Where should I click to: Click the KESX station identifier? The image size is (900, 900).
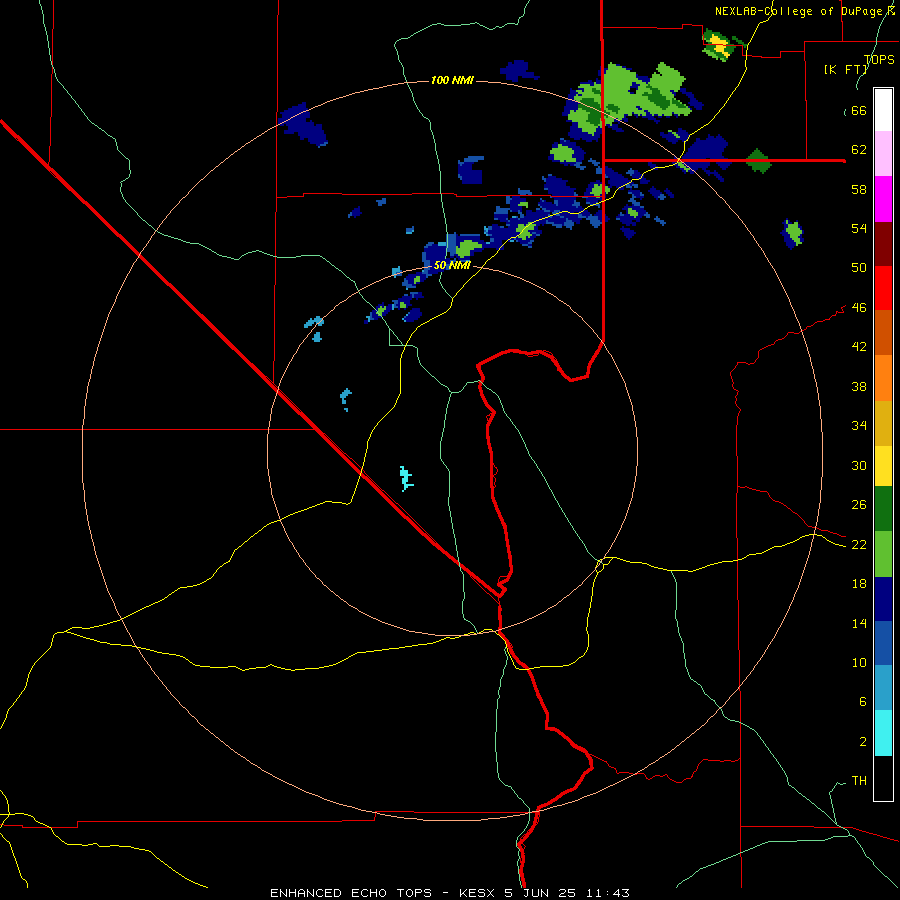(x=479, y=893)
